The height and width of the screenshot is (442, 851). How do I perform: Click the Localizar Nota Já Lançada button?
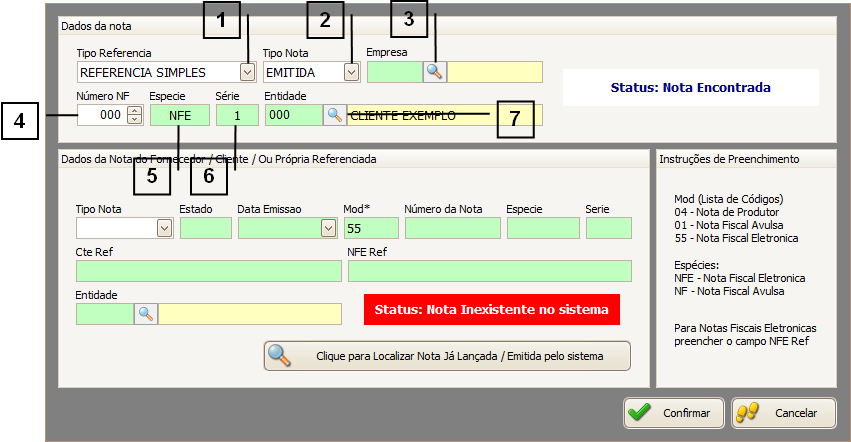pos(447,356)
